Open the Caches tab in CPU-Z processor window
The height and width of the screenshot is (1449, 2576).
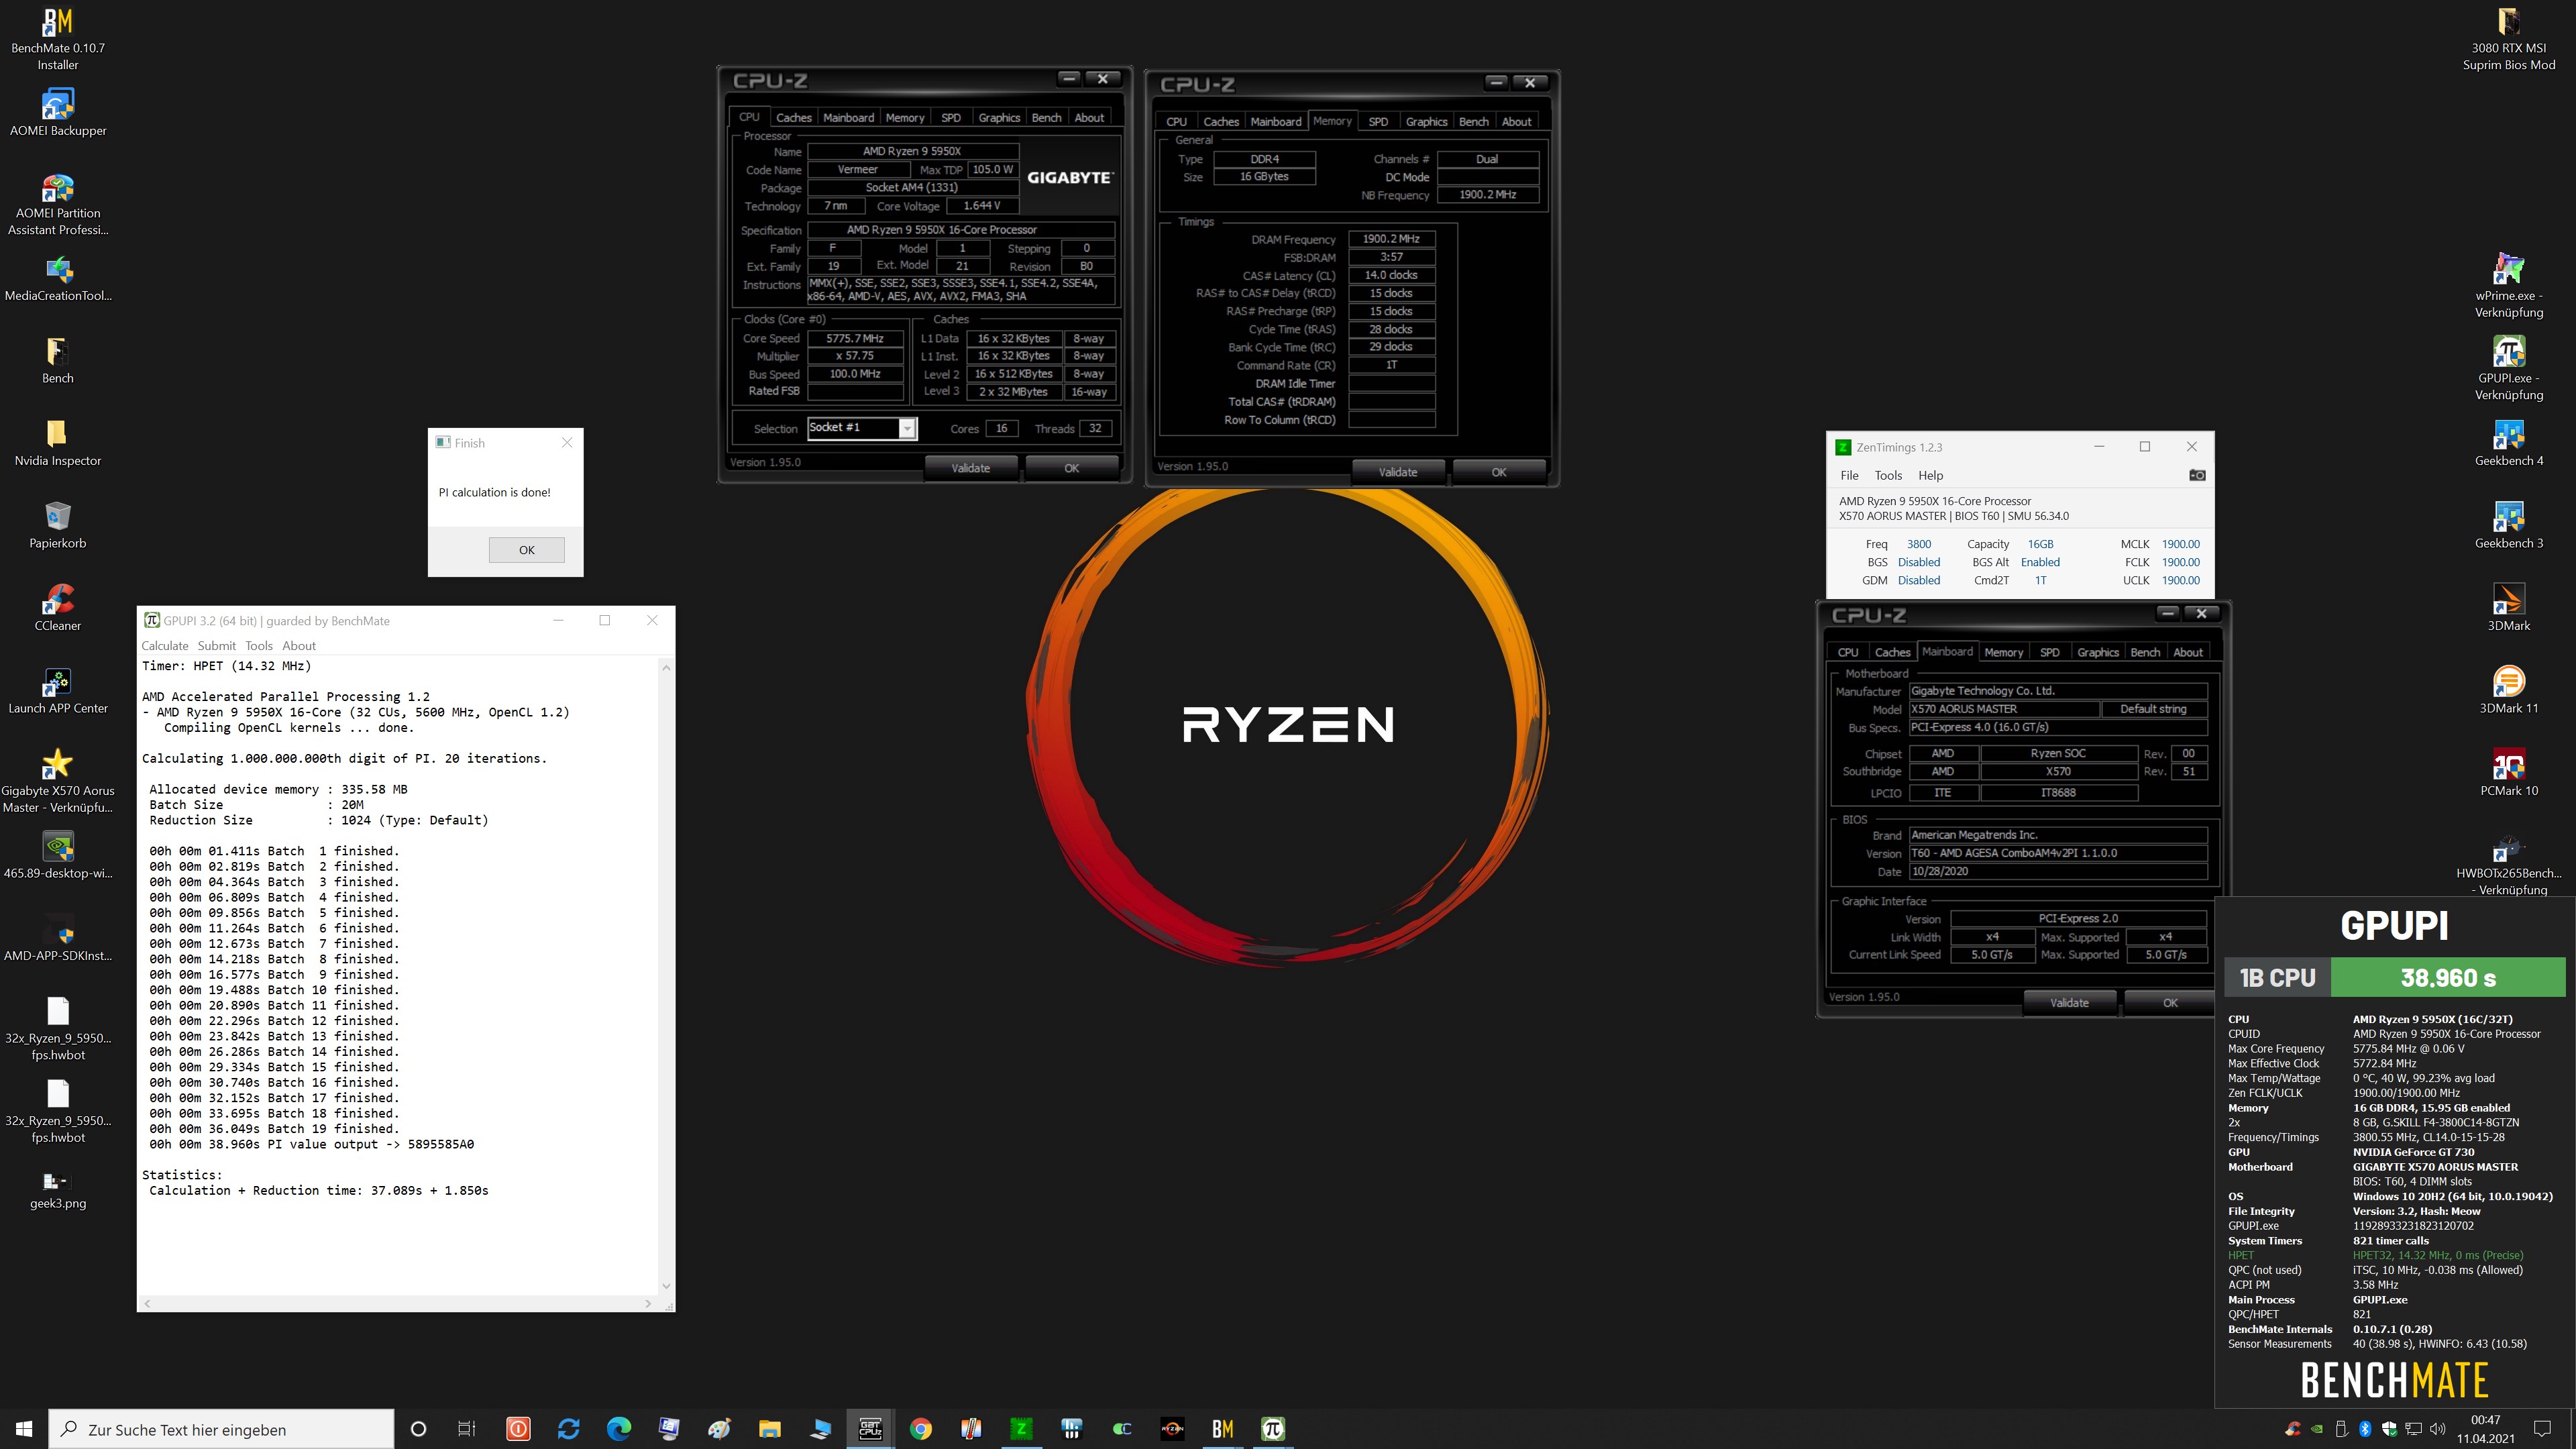coord(793,117)
